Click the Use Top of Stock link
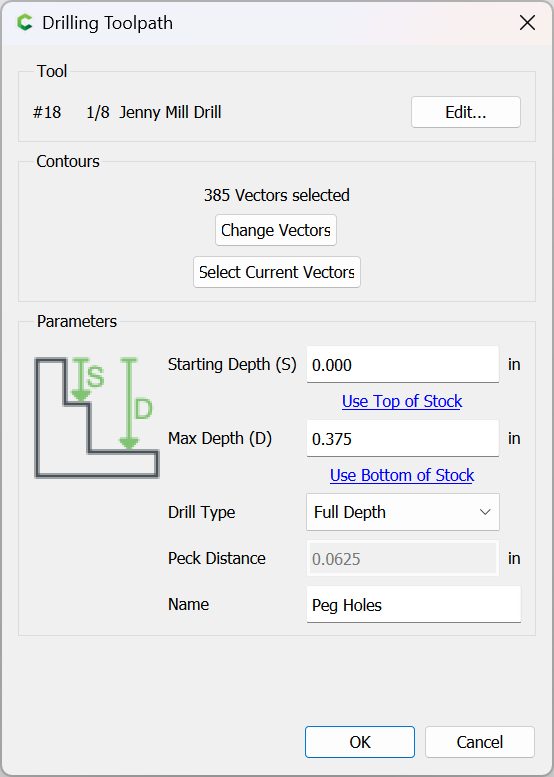Image resolution: width=554 pixels, height=777 pixels. click(x=402, y=401)
